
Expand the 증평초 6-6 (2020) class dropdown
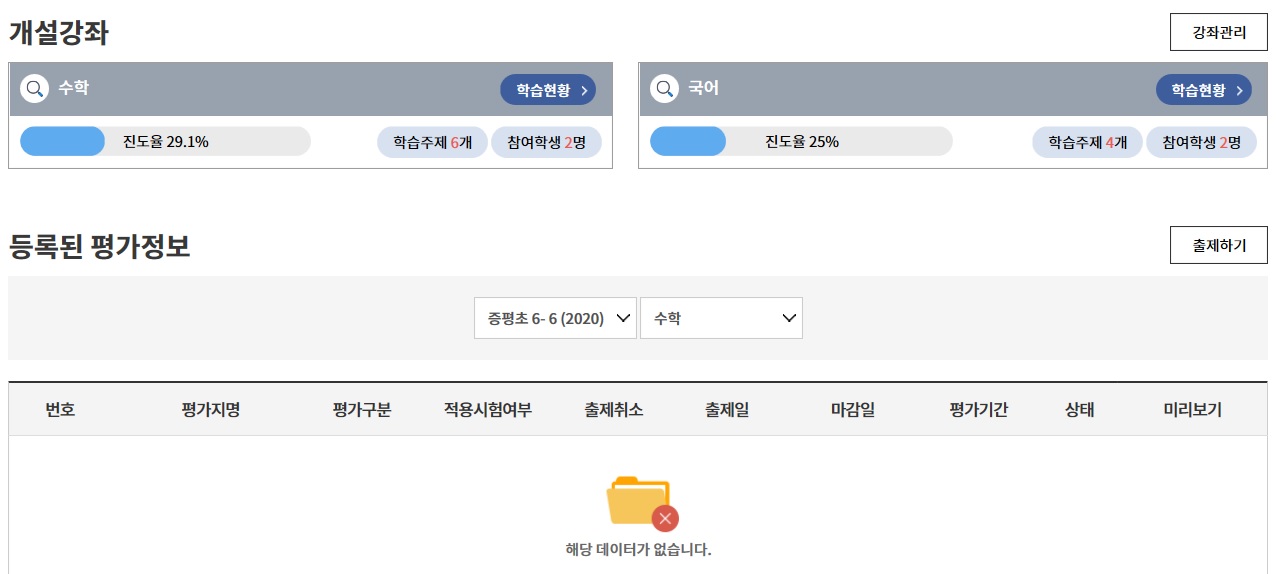tap(555, 318)
